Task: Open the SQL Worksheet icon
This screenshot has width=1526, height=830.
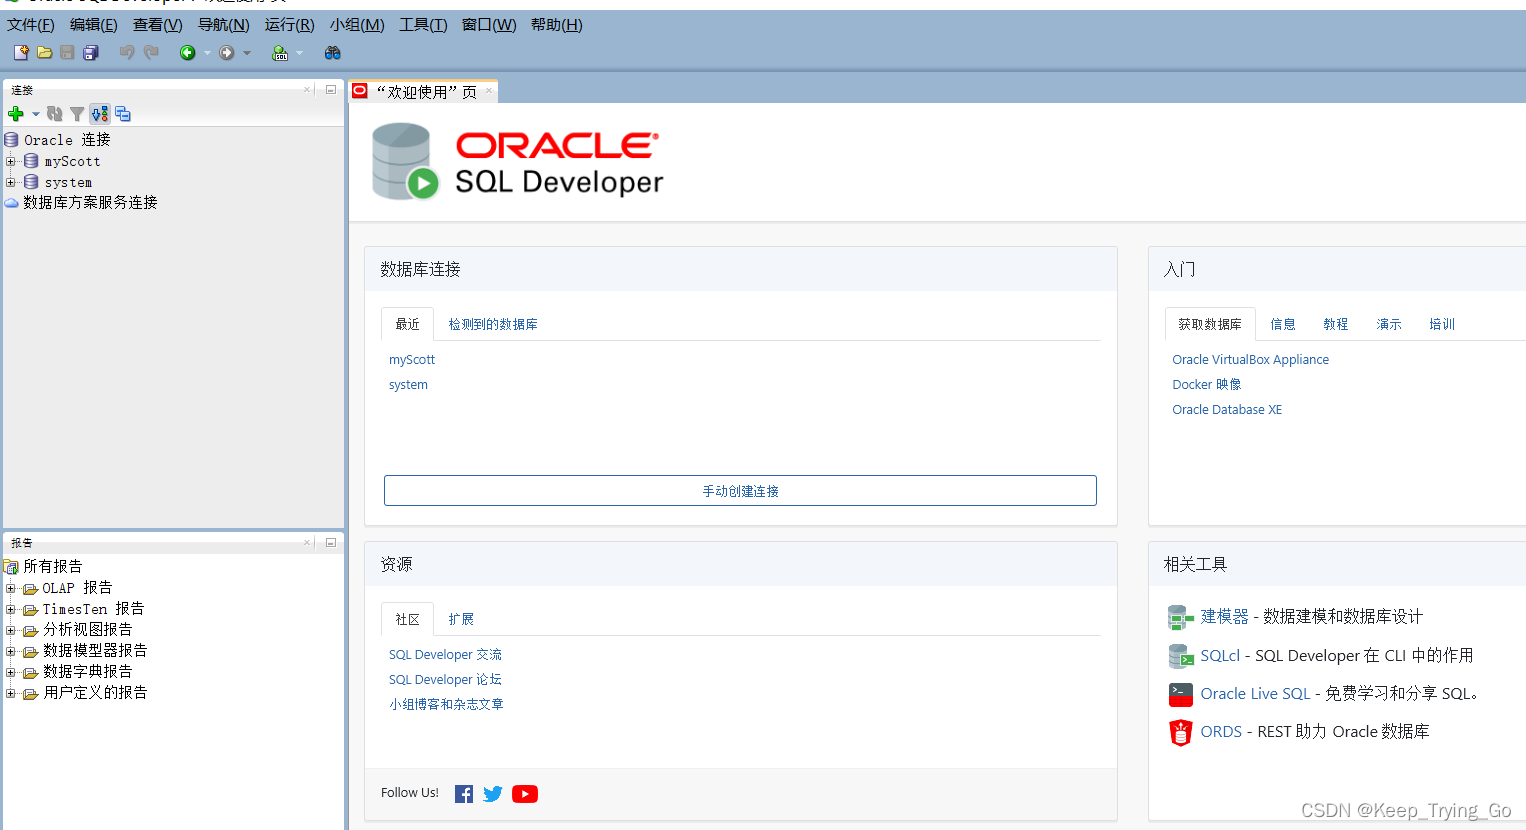Action: point(280,52)
